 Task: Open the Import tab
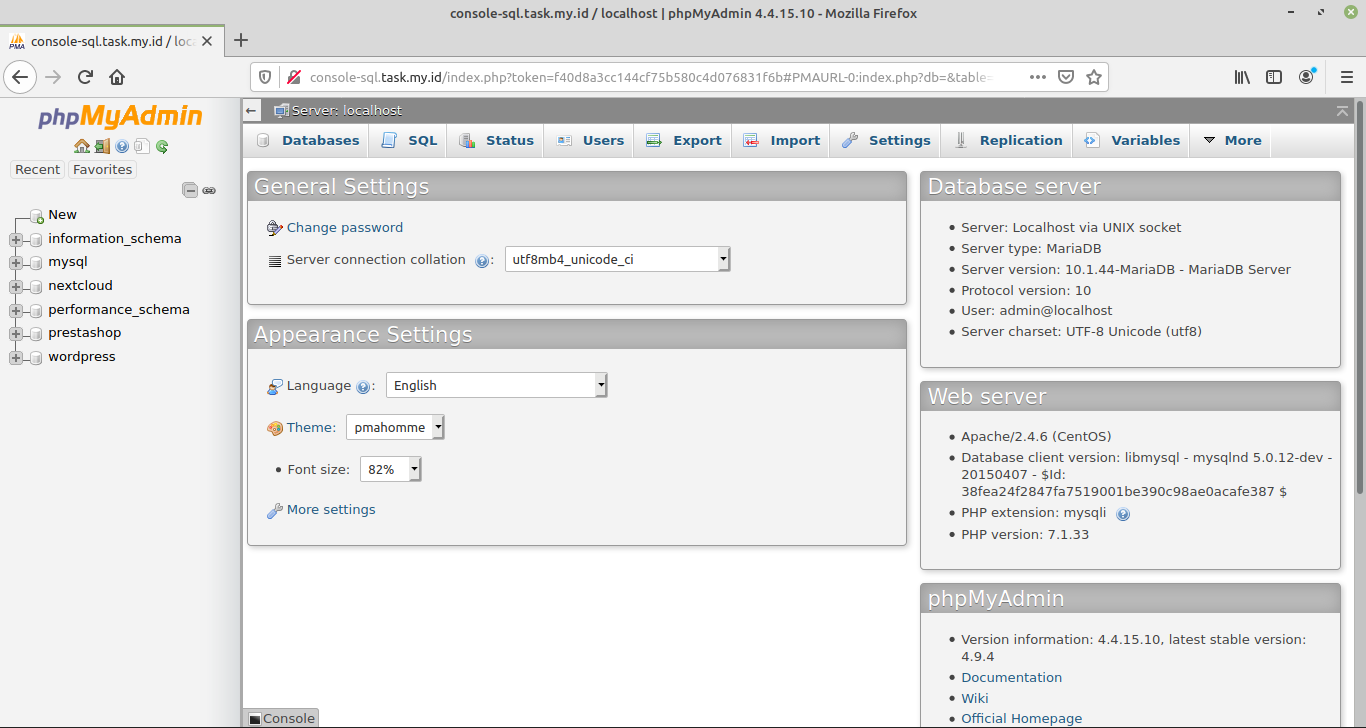pos(781,141)
